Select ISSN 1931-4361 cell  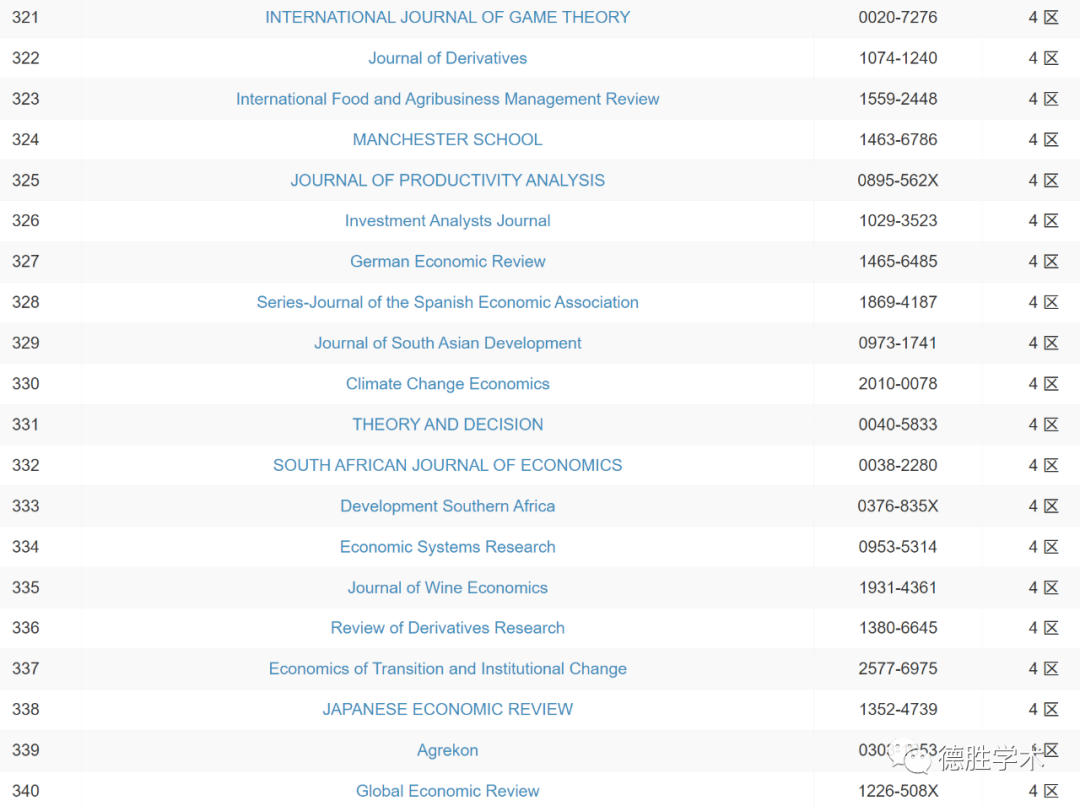[x=897, y=587]
